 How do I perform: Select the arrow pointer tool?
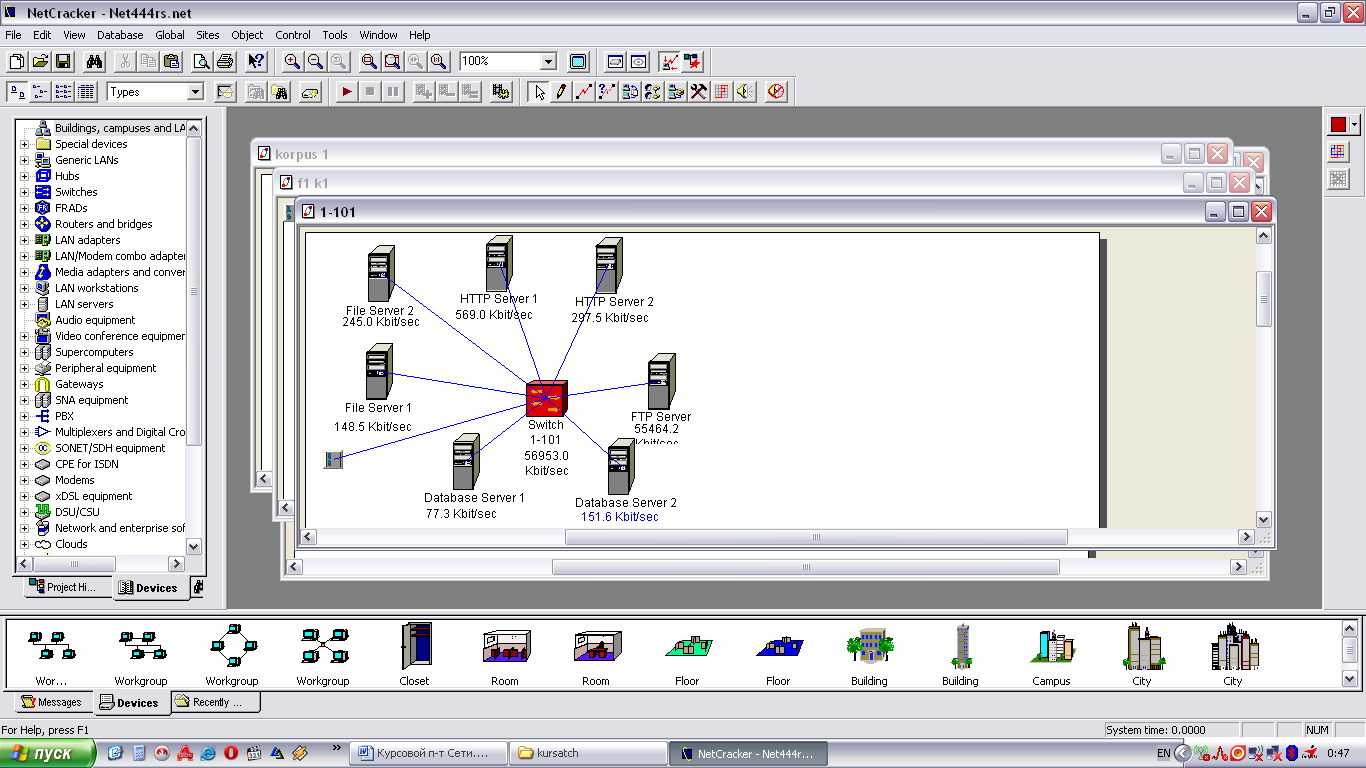click(539, 92)
